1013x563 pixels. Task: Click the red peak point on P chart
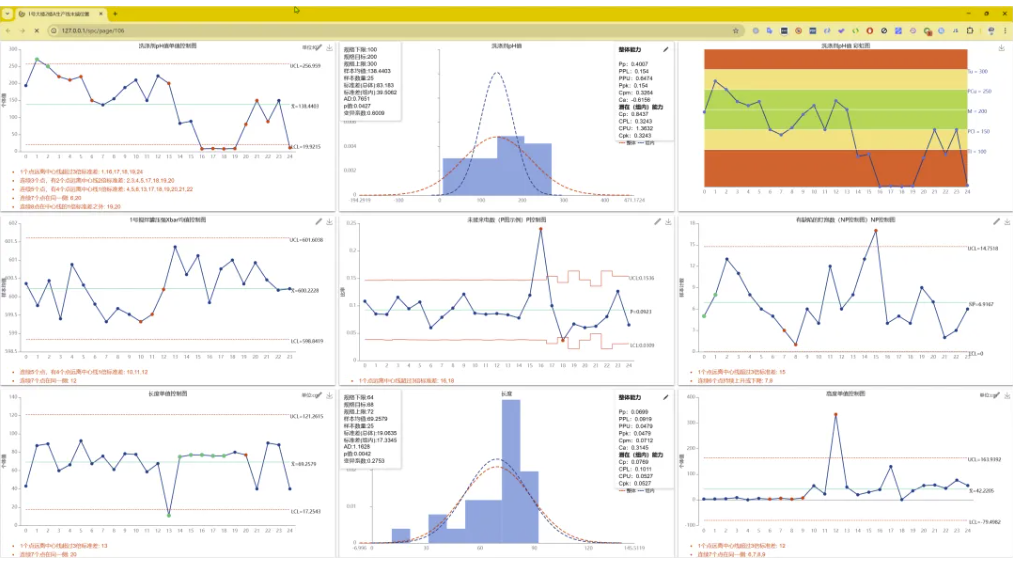(541, 229)
